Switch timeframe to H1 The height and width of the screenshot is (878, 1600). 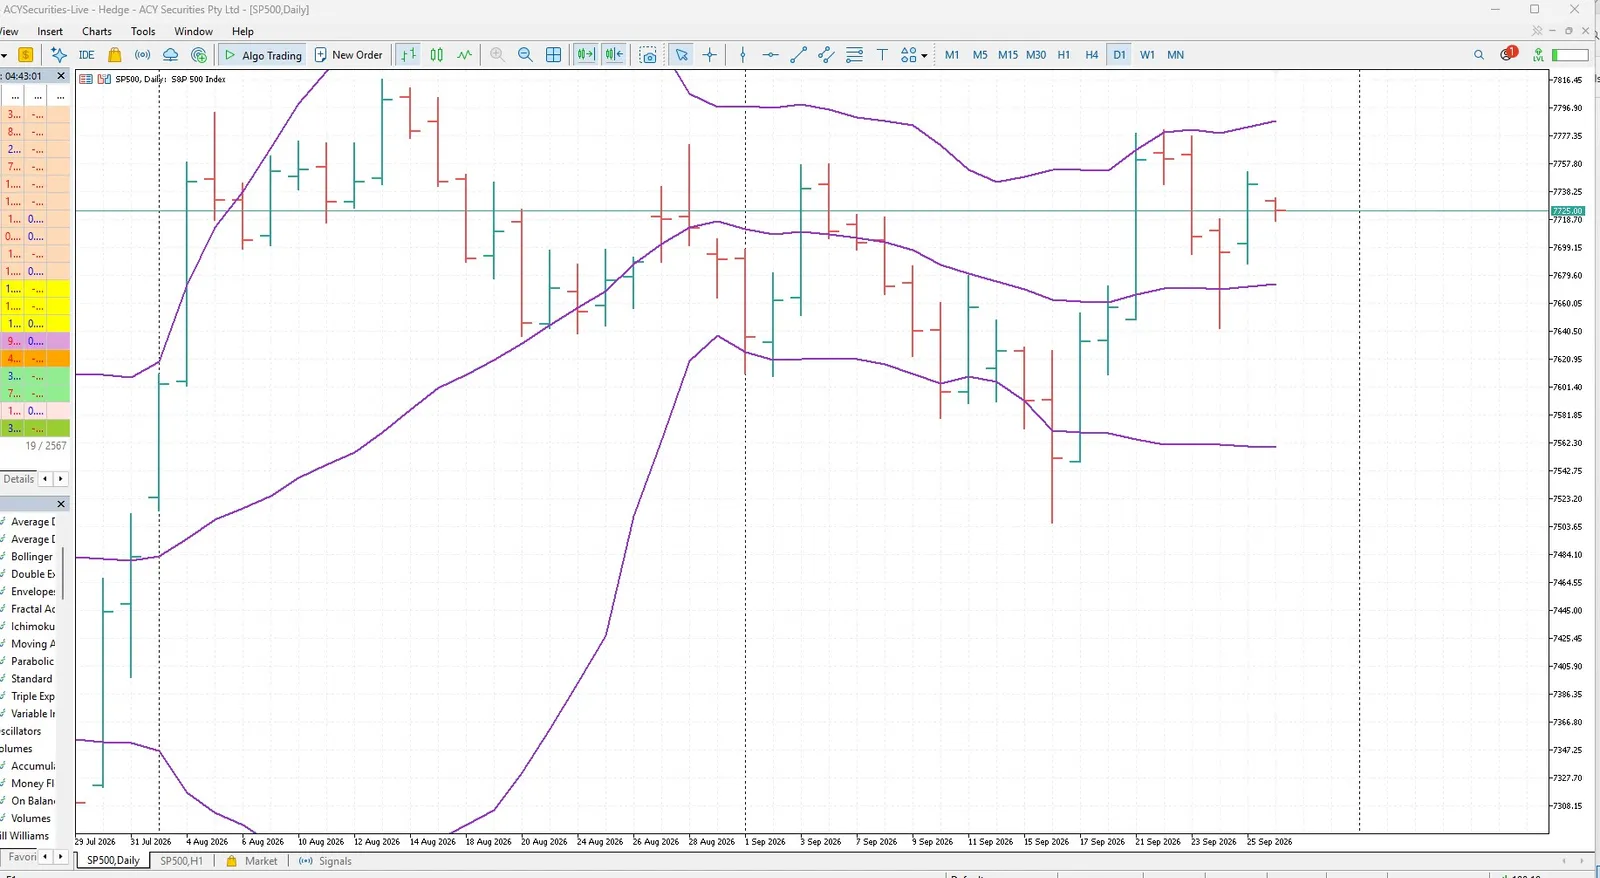point(1064,55)
